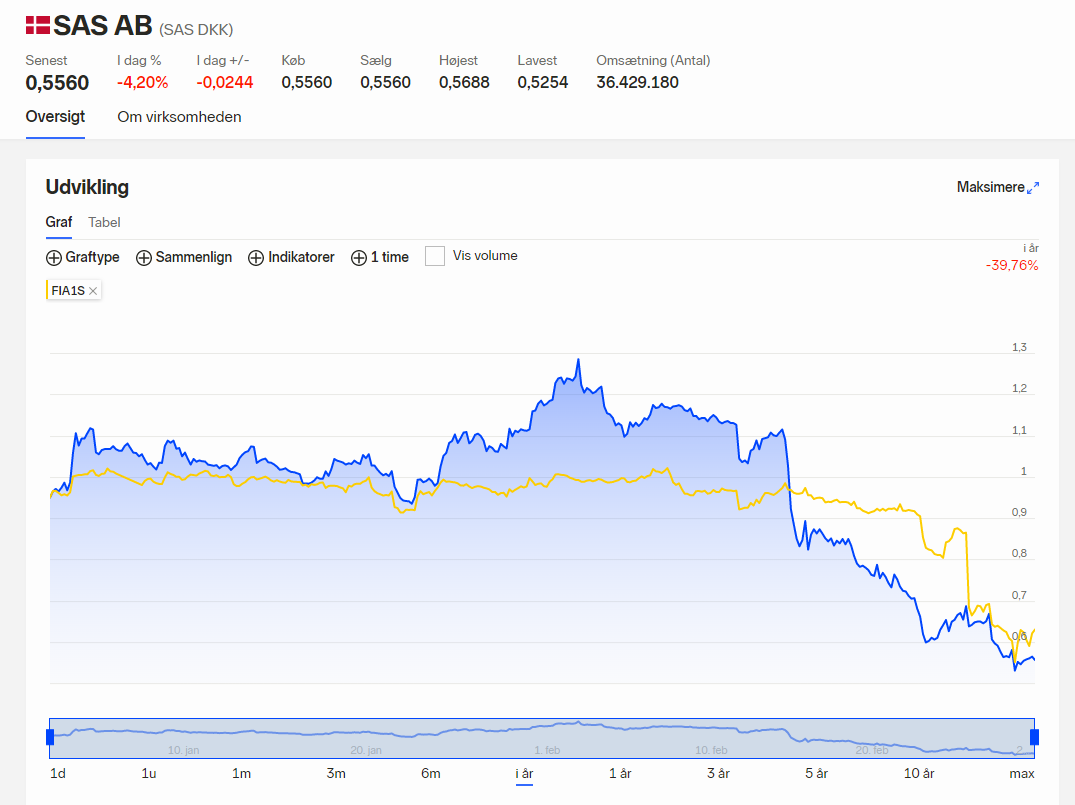Click the Omsætning value 36.429.180
The width and height of the screenshot is (1075, 805).
(x=638, y=82)
